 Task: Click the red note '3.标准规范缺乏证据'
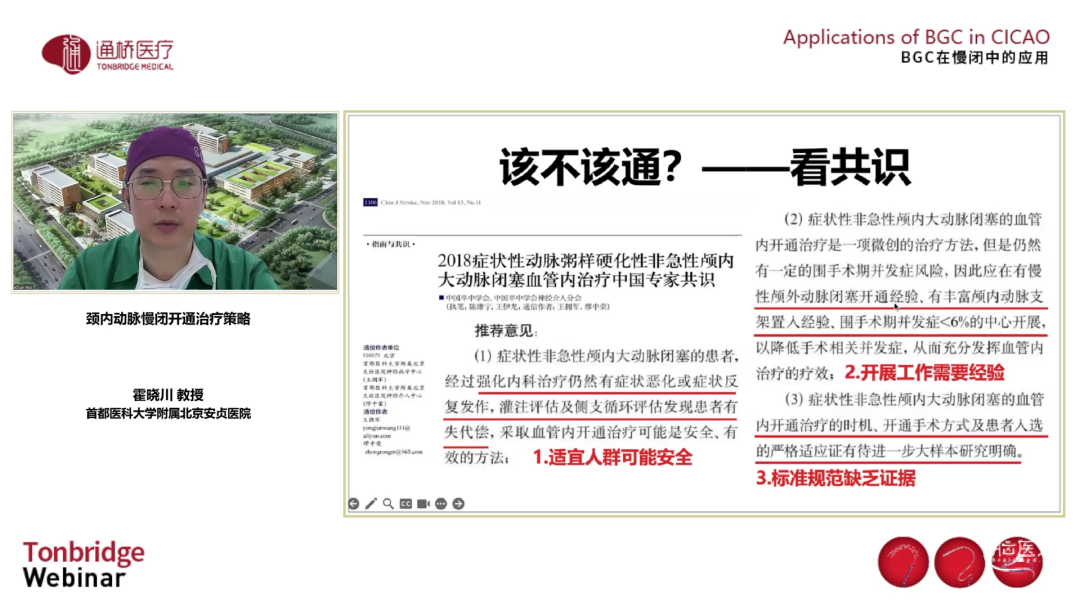point(835,478)
